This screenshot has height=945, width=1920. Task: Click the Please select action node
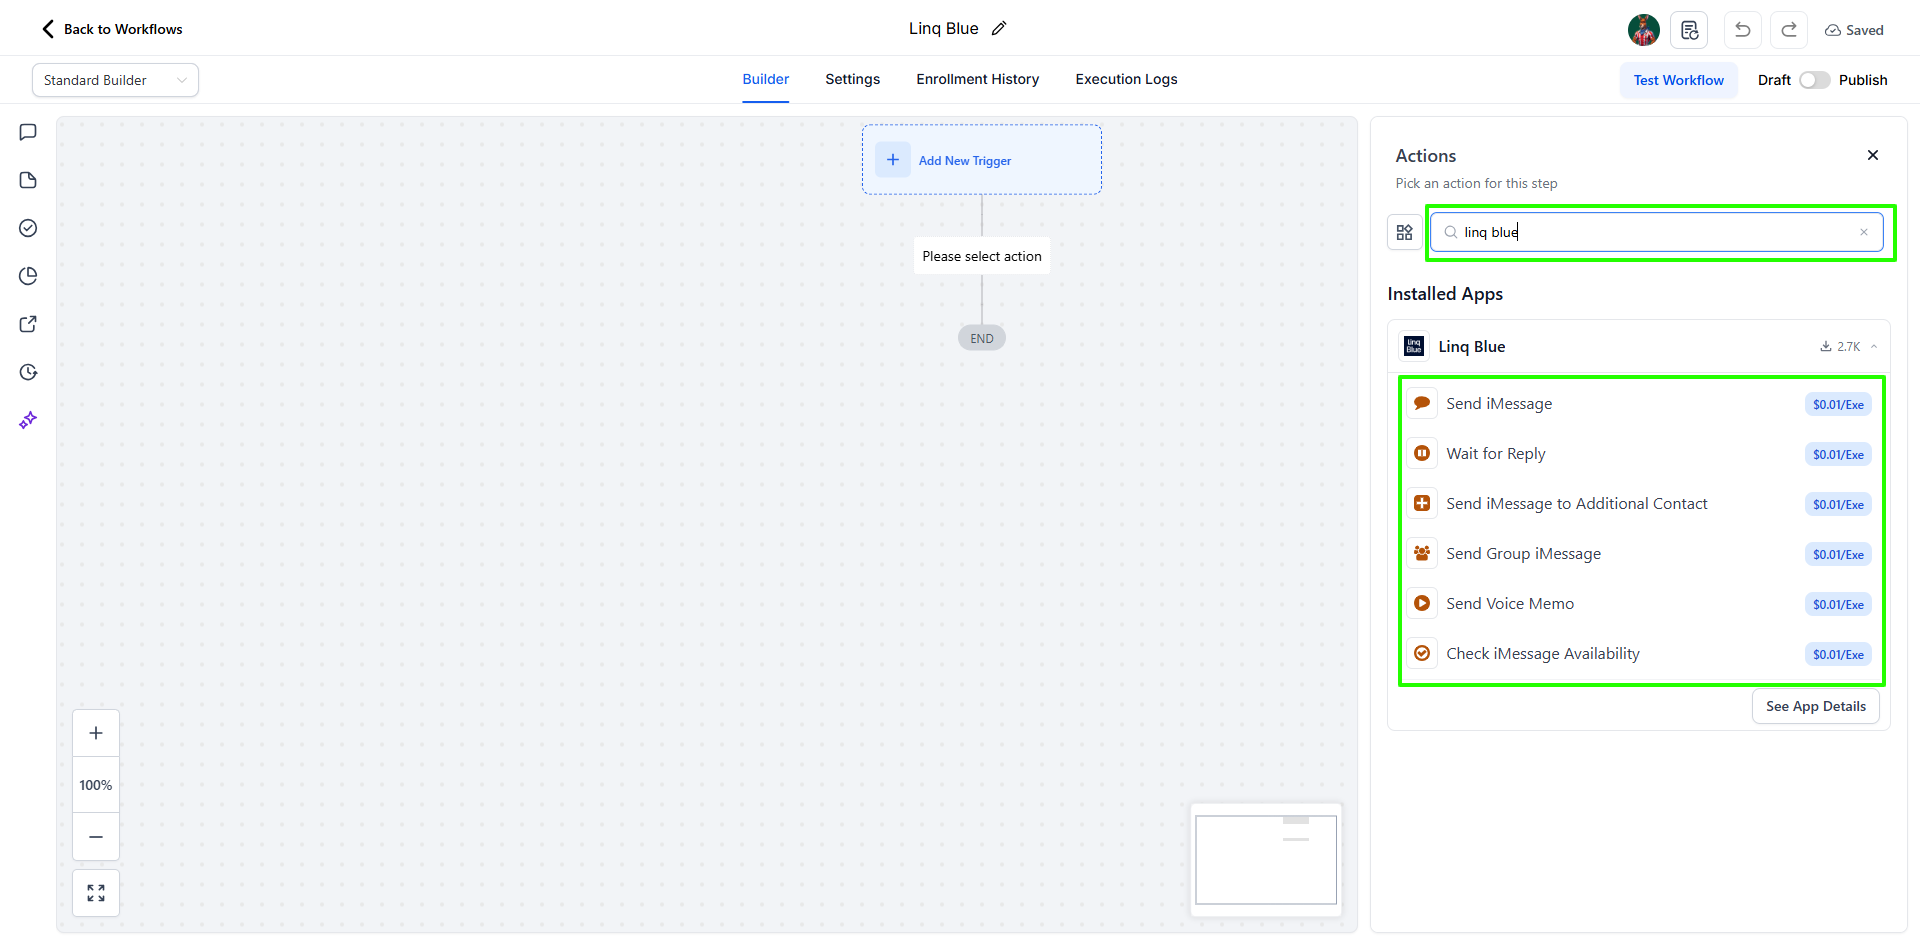pyautogui.click(x=982, y=256)
